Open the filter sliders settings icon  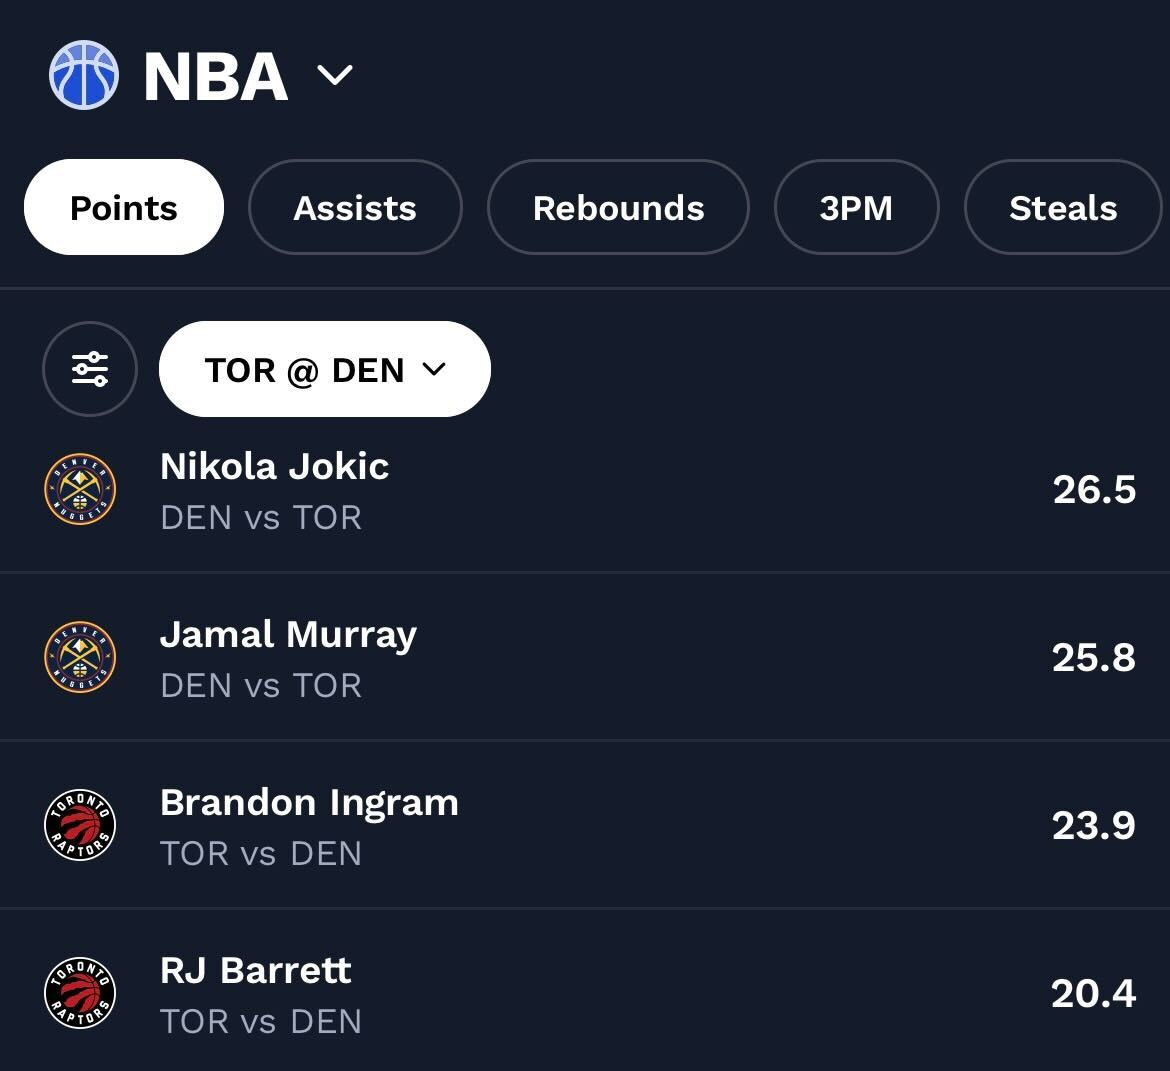point(90,369)
